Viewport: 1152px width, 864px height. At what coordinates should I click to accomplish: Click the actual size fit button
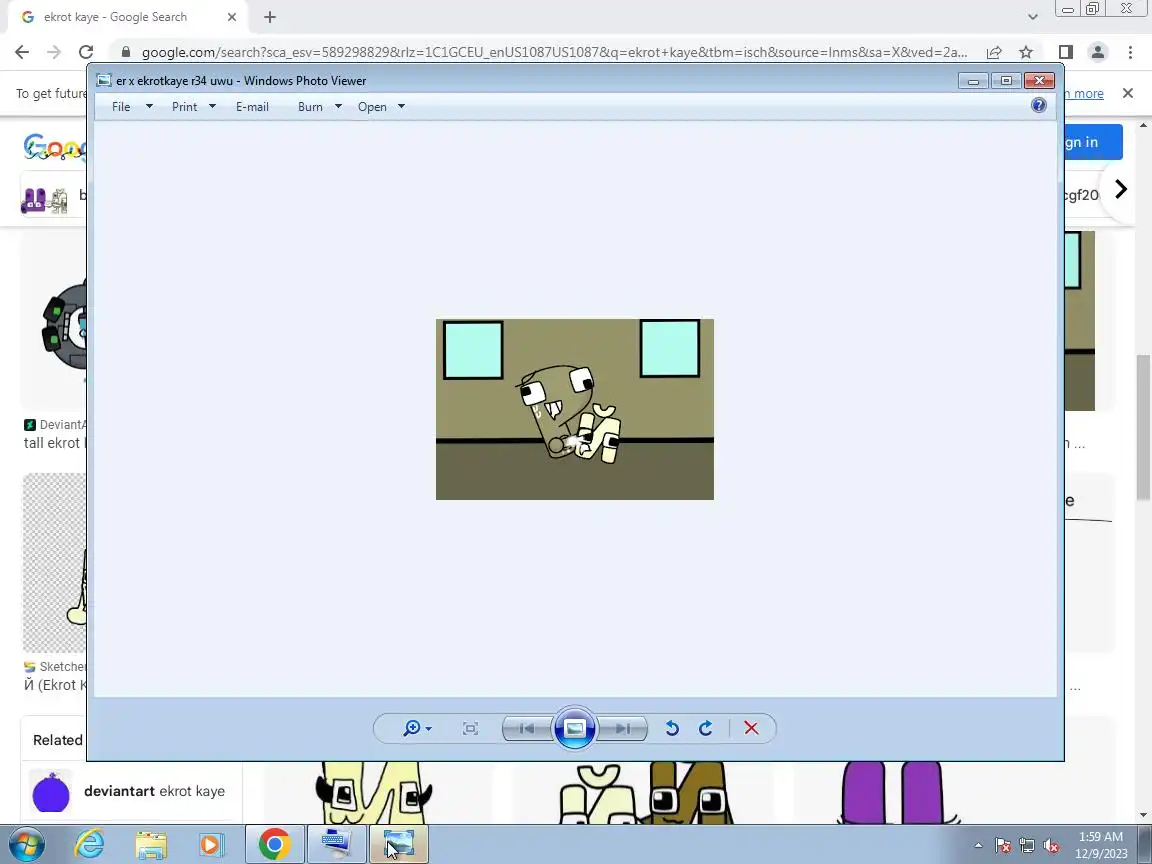click(x=470, y=728)
